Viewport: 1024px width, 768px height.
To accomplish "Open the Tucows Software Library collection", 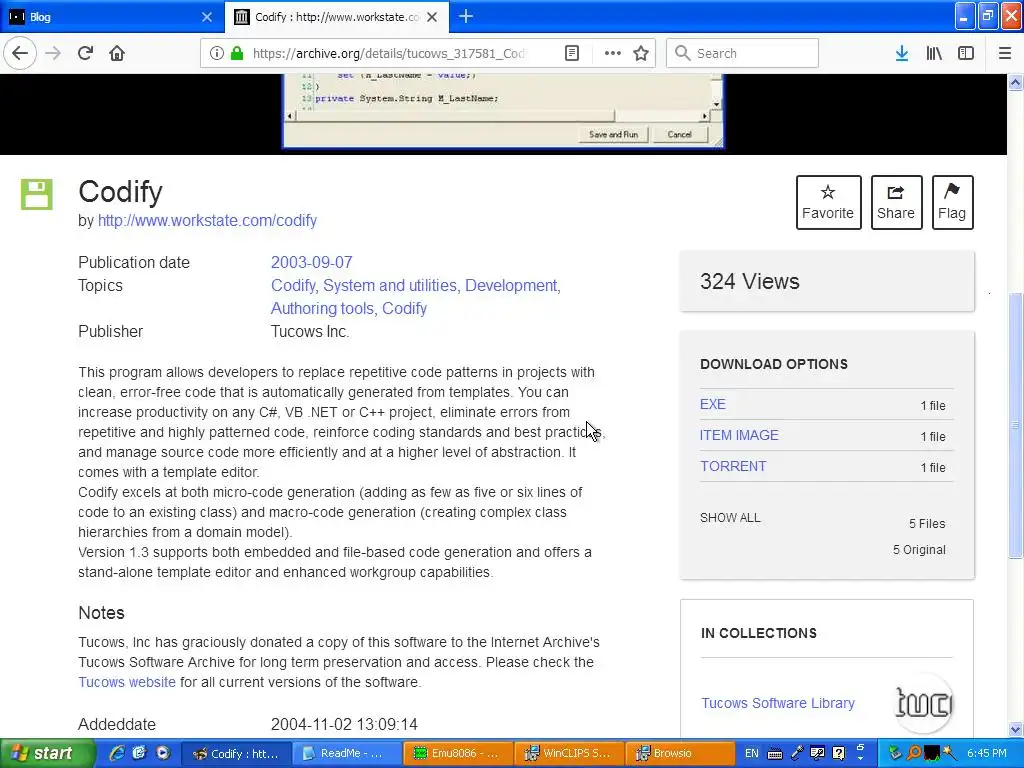I will [778, 703].
